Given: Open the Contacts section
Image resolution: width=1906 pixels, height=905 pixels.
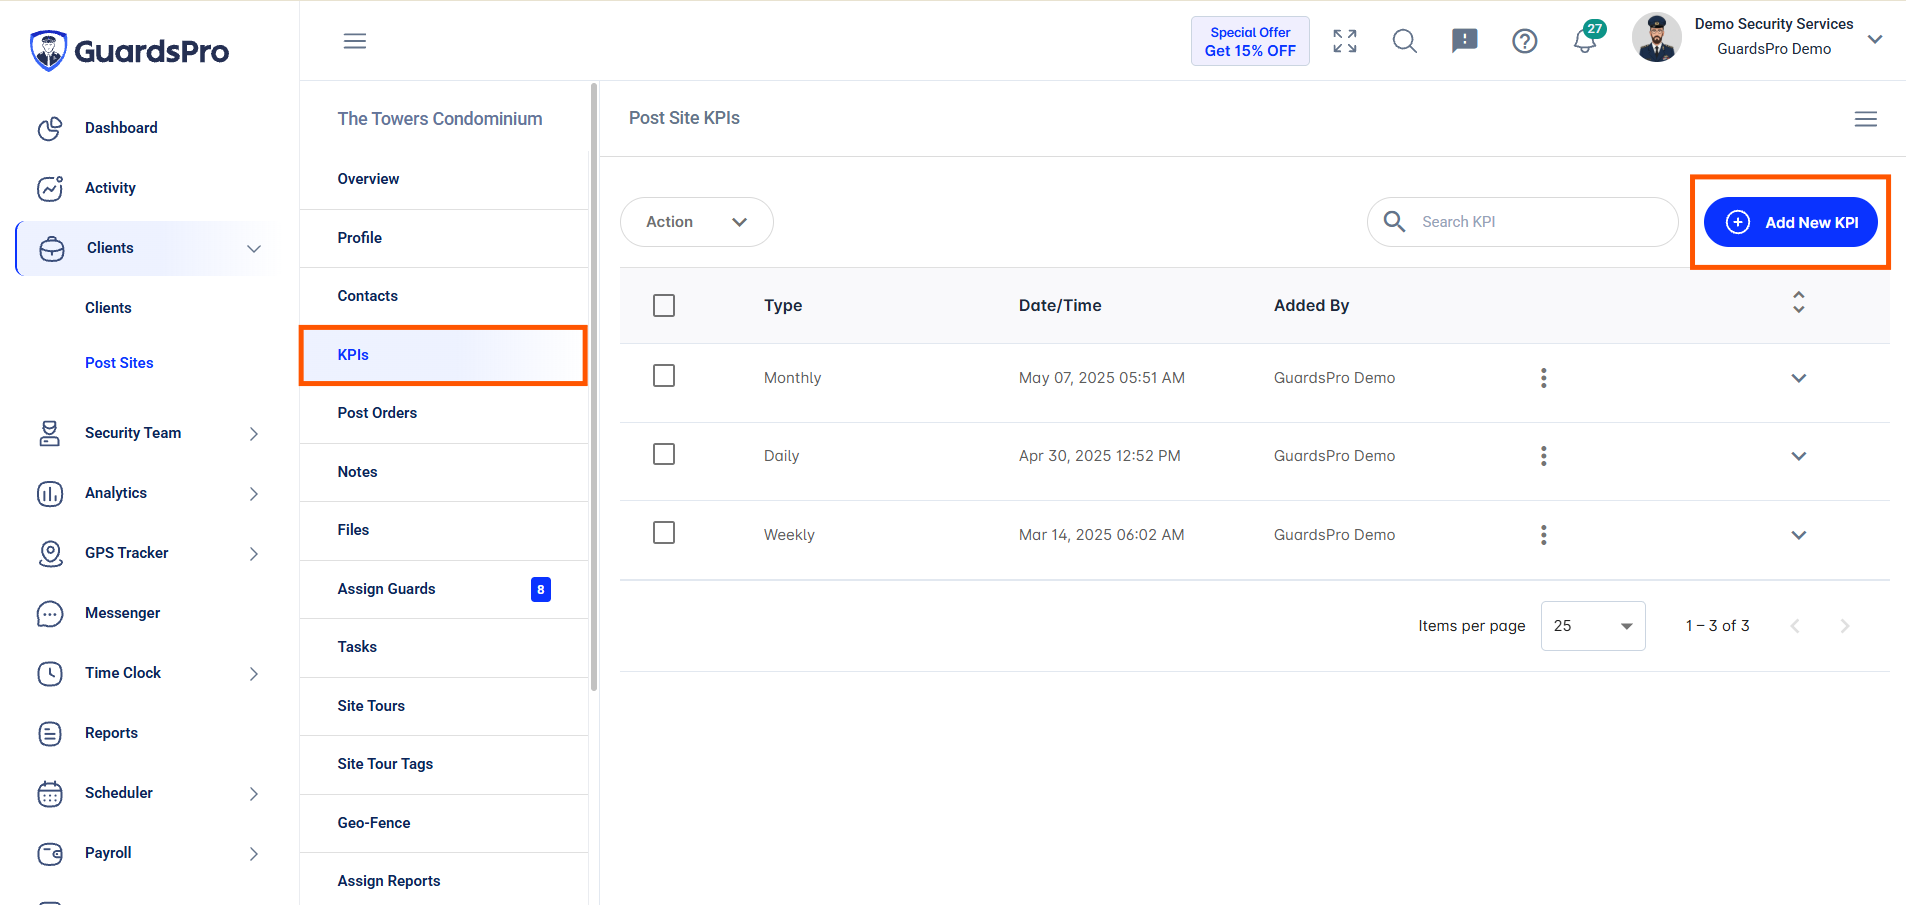Looking at the screenshot, I should (444, 296).
